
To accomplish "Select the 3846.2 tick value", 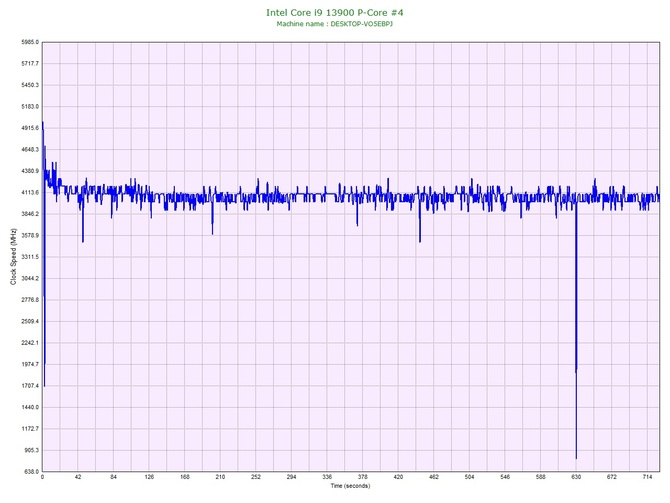I will tap(30, 214).
